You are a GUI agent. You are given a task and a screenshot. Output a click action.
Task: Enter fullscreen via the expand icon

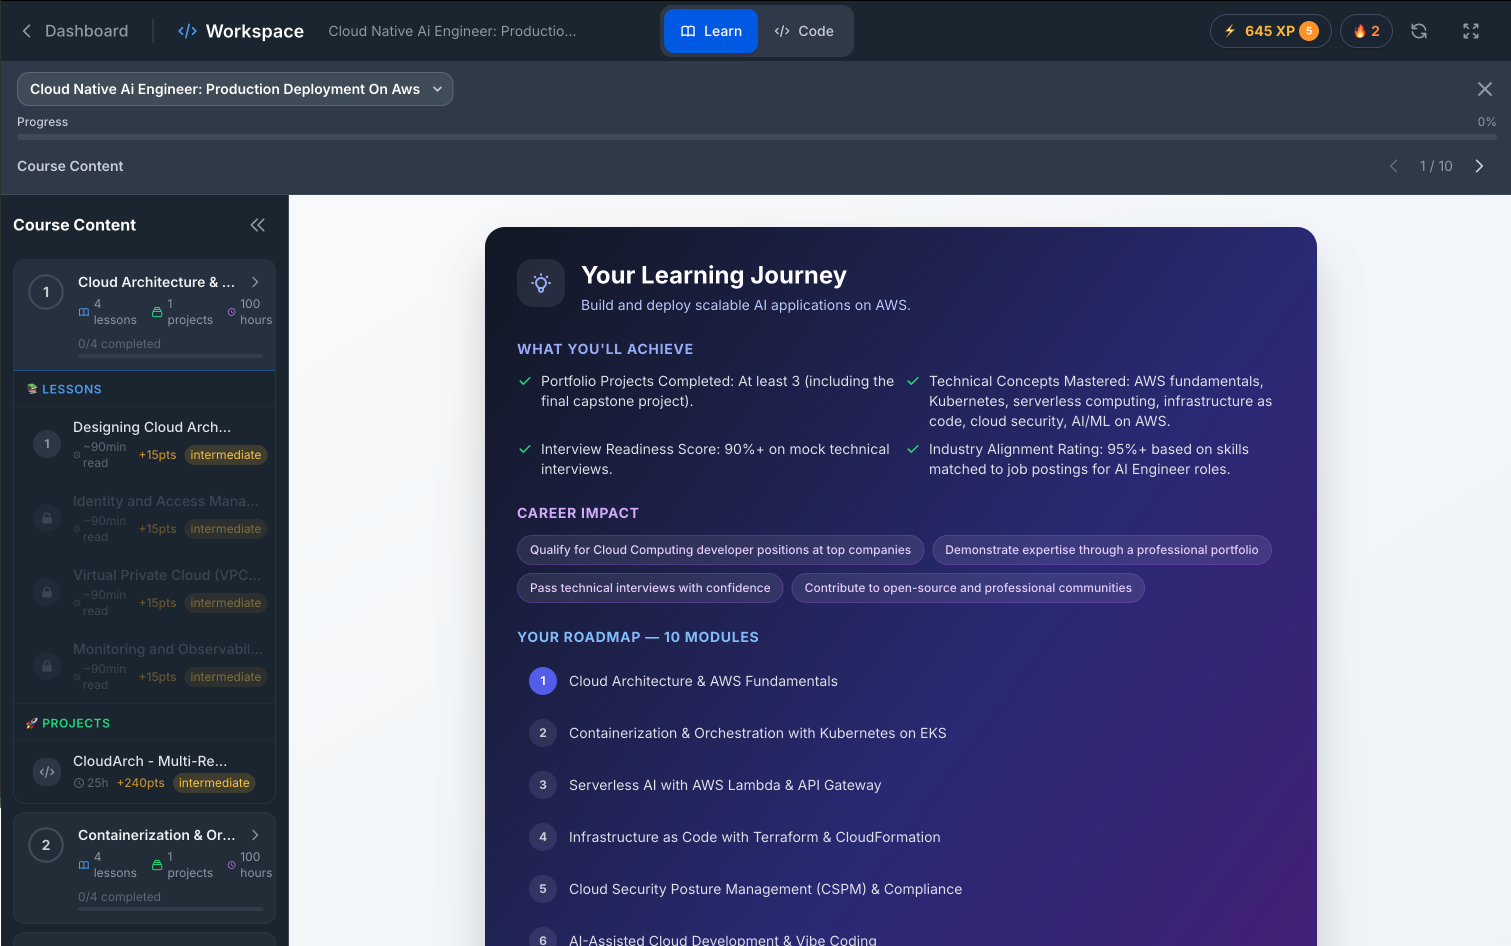1471,31
